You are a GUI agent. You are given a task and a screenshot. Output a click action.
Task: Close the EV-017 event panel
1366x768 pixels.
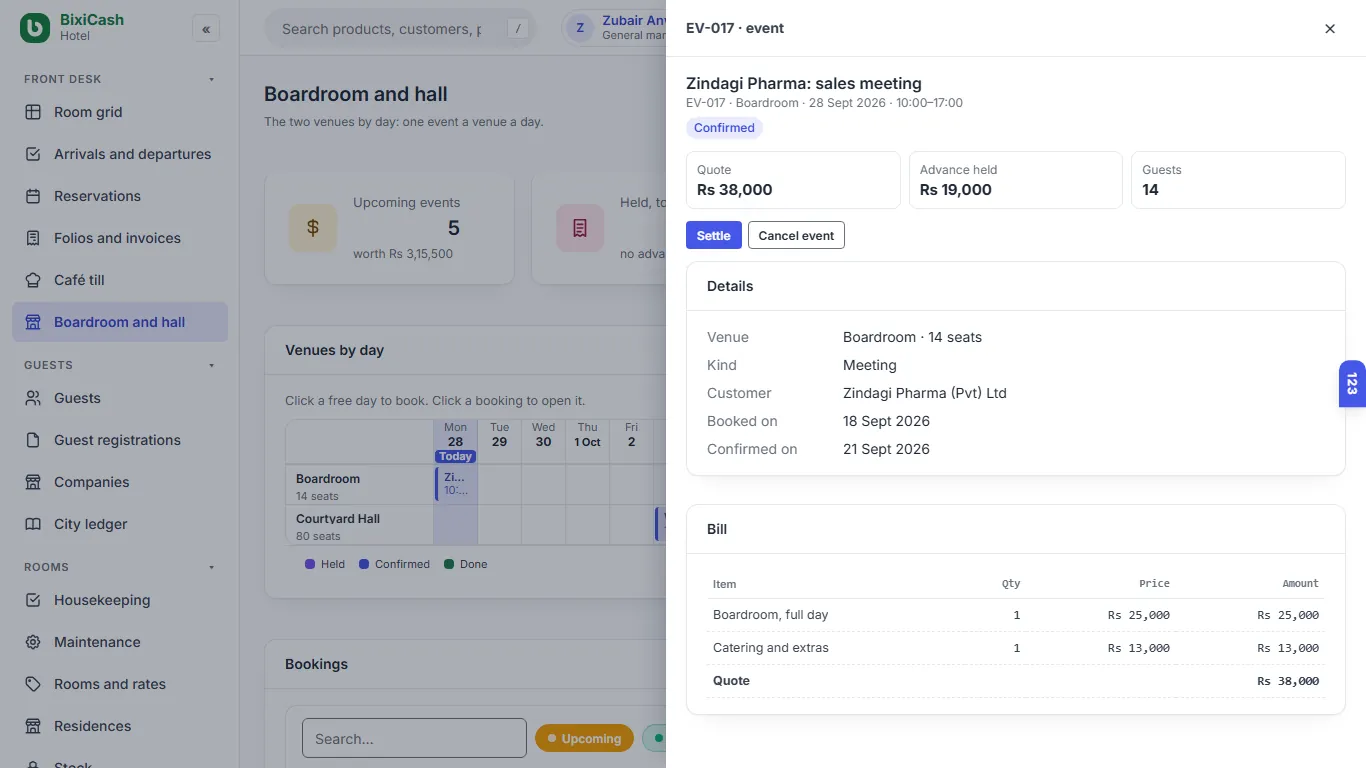(x=1330, y=29)
